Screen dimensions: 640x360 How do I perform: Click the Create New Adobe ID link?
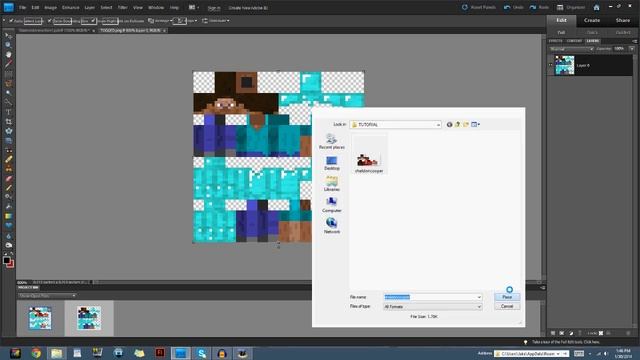point(248,8)
